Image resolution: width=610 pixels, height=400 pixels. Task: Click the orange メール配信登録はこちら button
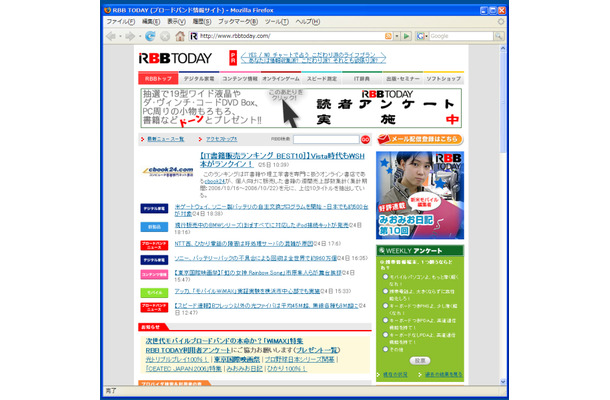420,139
